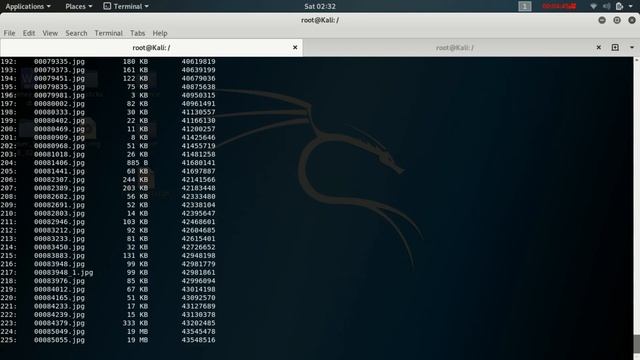The height and width of the screenshot is (360, 640).
Task: Open the Places menu
Action: tap(79, 6)
